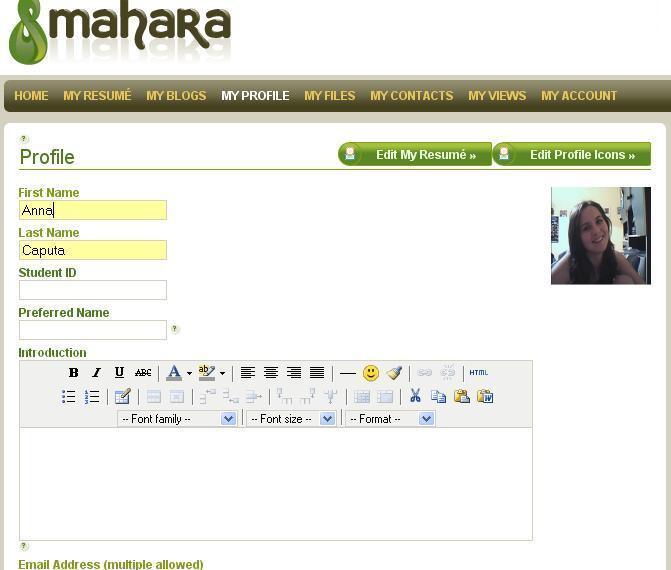671x570 pixels.
Task: Apply underline from the editor toolbar
Action: [x=119, y=373]
